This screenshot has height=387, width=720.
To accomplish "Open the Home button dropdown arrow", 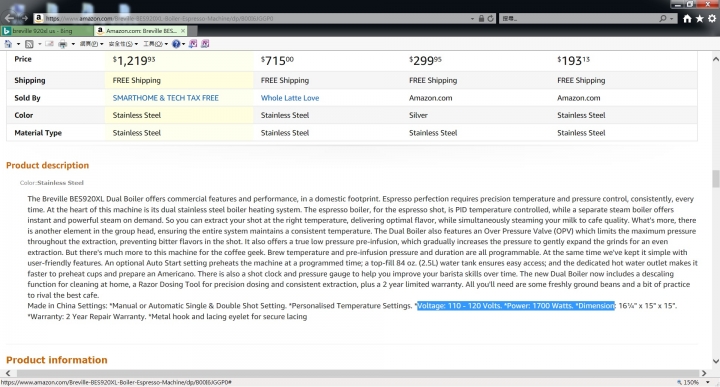I will (x=18, y=44).
